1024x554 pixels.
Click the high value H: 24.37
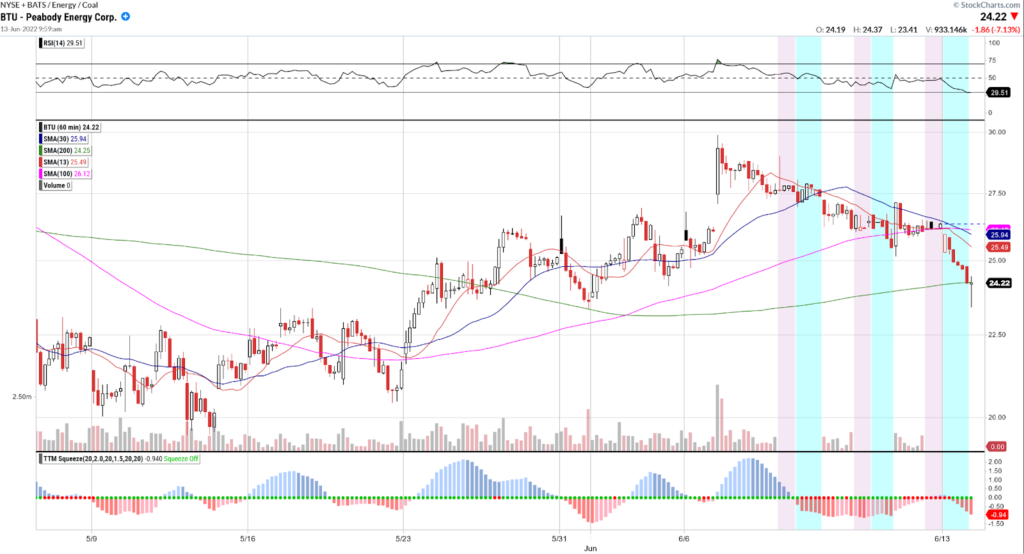pyautogui.click(x=868, y=29)
